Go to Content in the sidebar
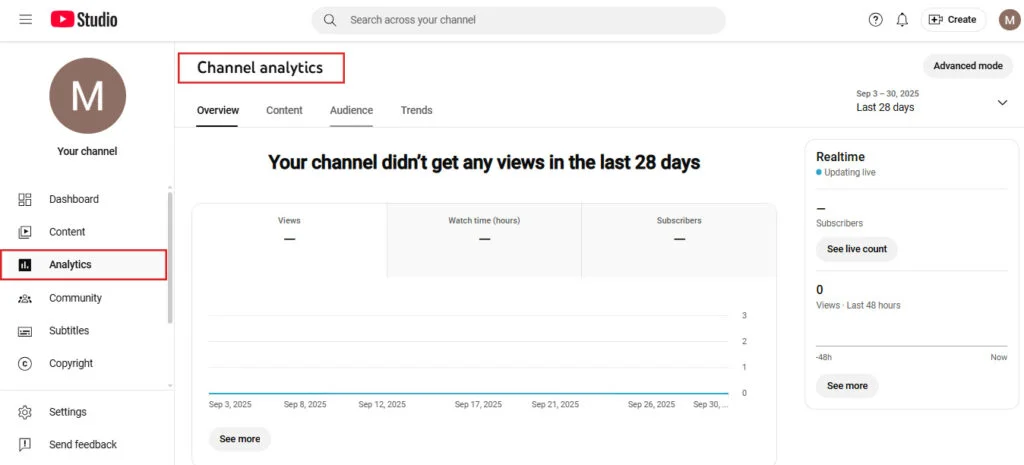Screen dimensions: 1024x465 coord(67,232)
